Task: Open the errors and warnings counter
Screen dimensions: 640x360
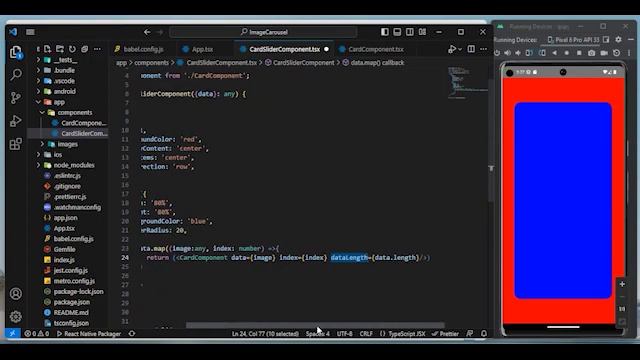Action: pos(37,333)
